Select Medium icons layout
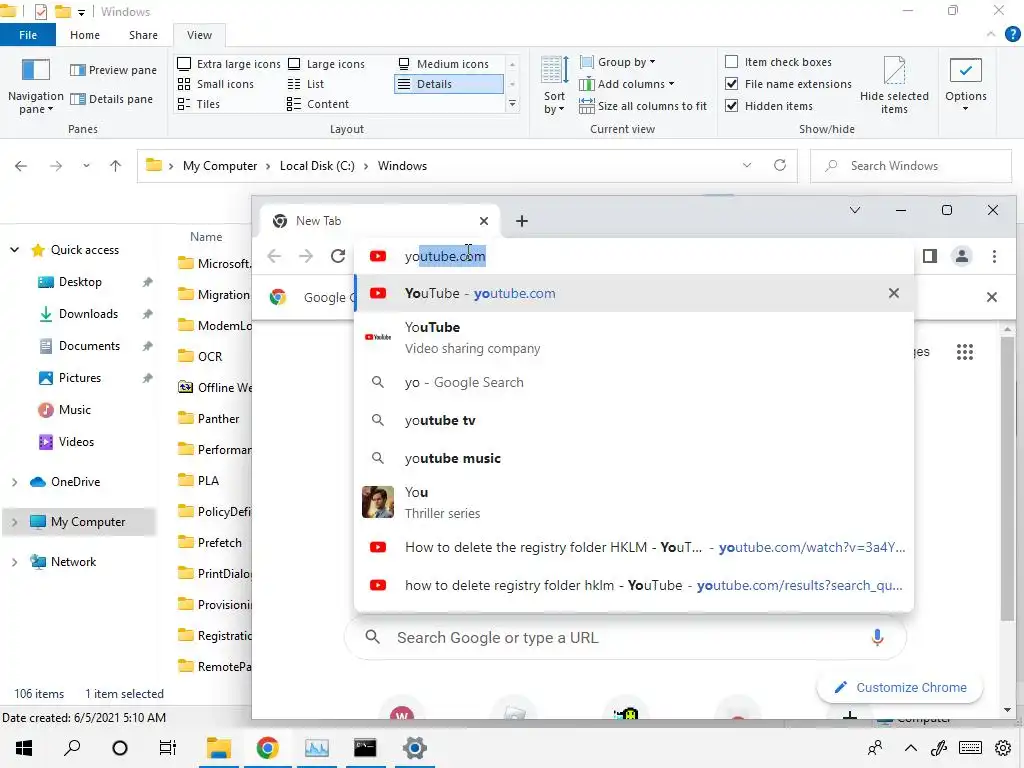The width and height of the screenshot is (1024, 768). click(443, 64)
